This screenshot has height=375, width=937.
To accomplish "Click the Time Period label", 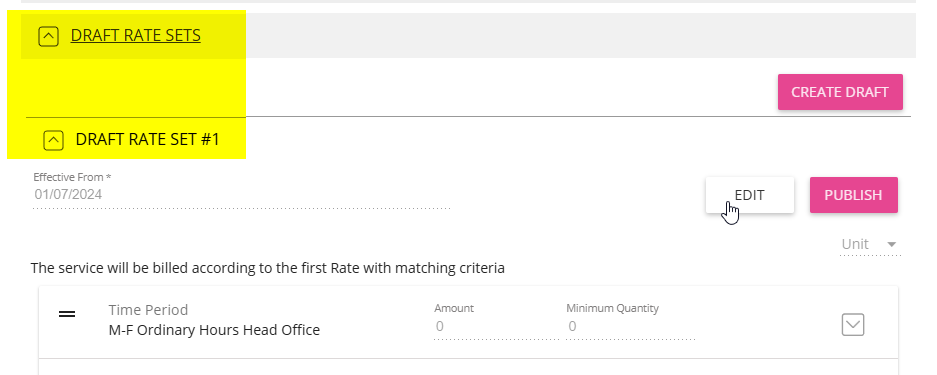I will [148, 310].
